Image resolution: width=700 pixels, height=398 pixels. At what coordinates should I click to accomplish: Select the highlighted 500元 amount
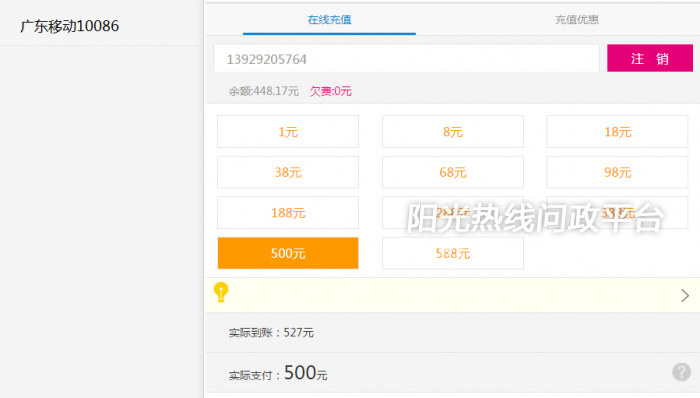(288, 253)
